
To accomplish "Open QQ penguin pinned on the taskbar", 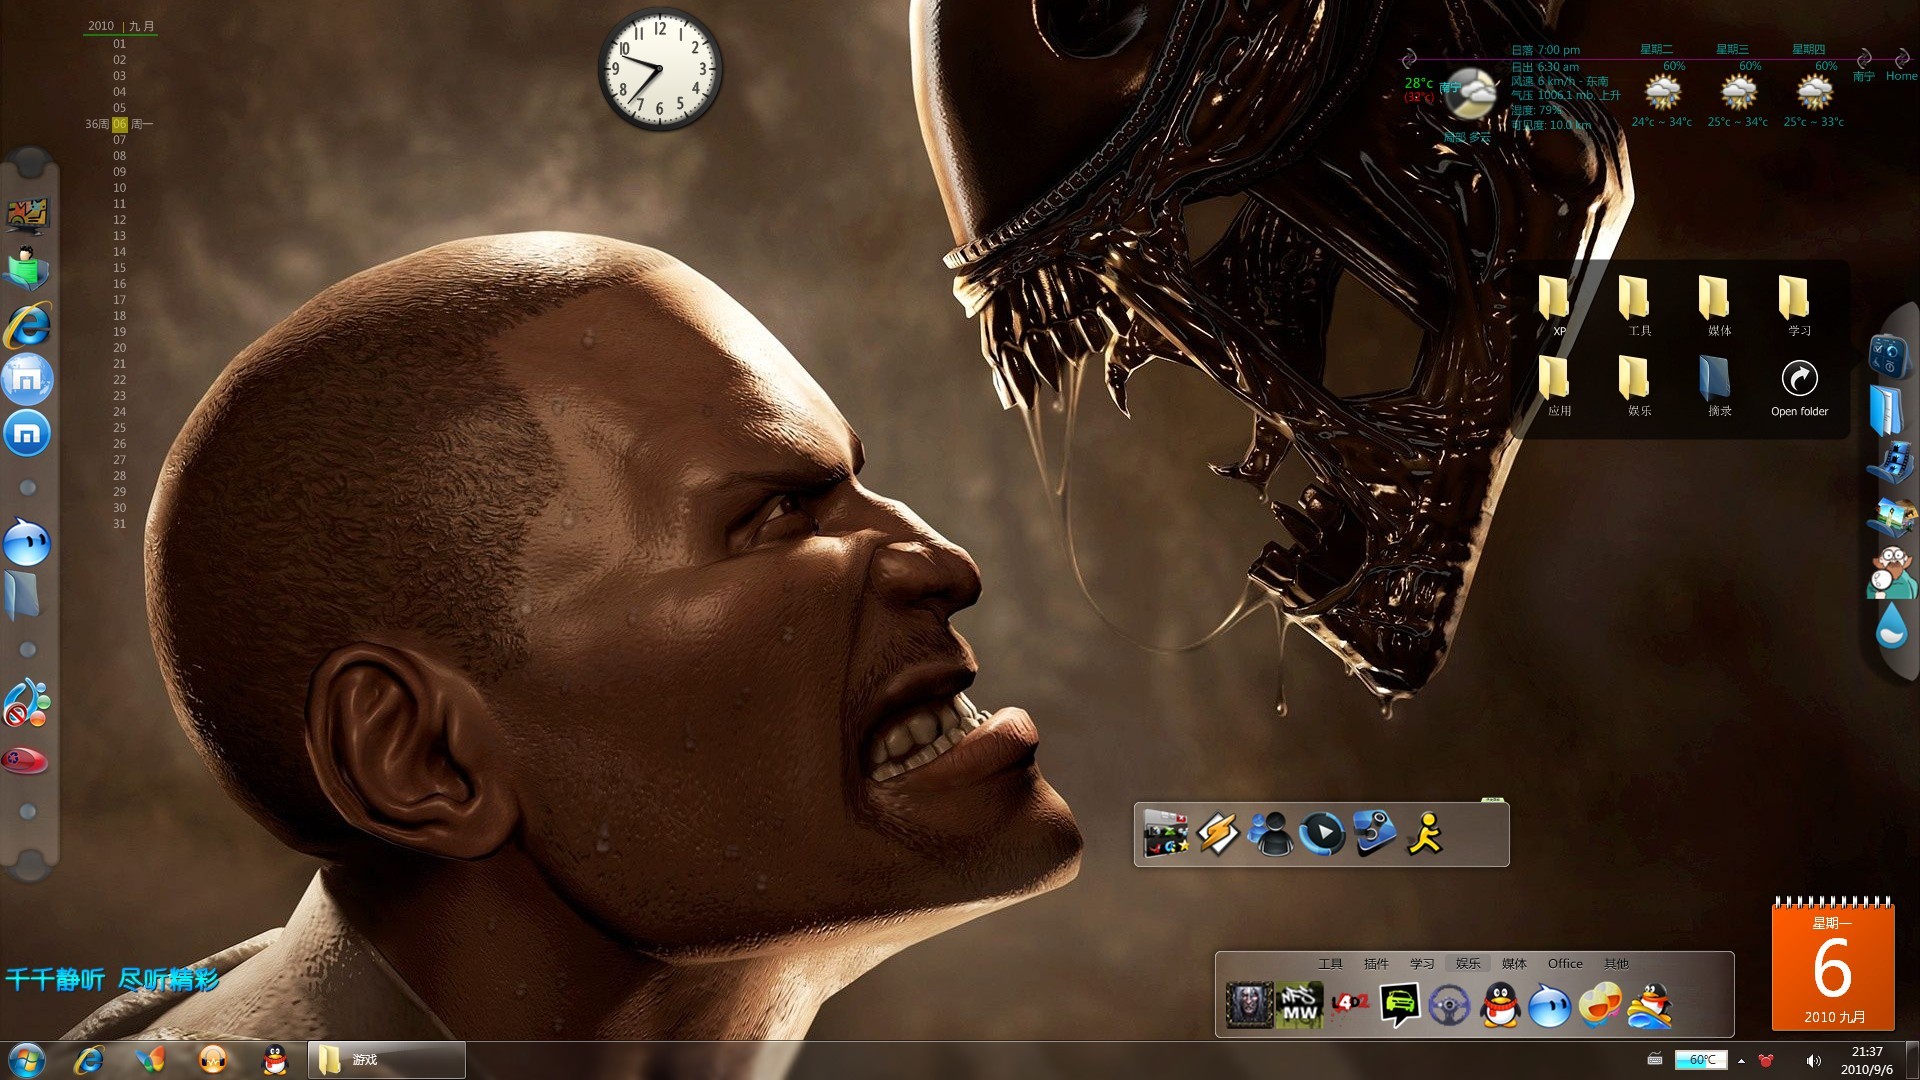I will click(x=274, y=1060).
